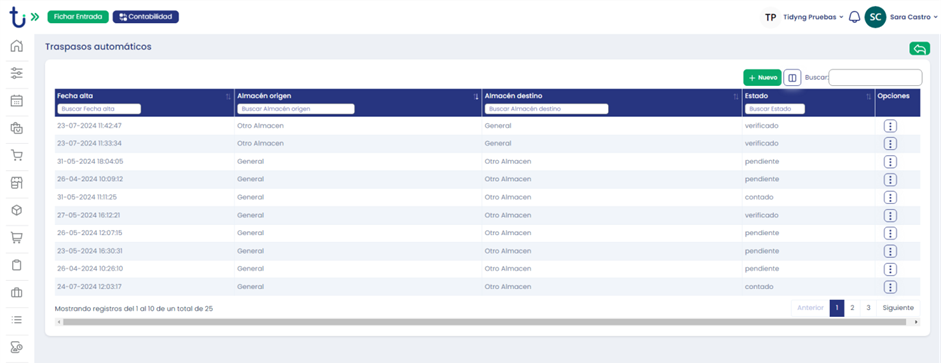This screenshot has height=363, width=941.
Task: Open options menu for row 26-04-2024 10:09:12
Action: [891, 179]
